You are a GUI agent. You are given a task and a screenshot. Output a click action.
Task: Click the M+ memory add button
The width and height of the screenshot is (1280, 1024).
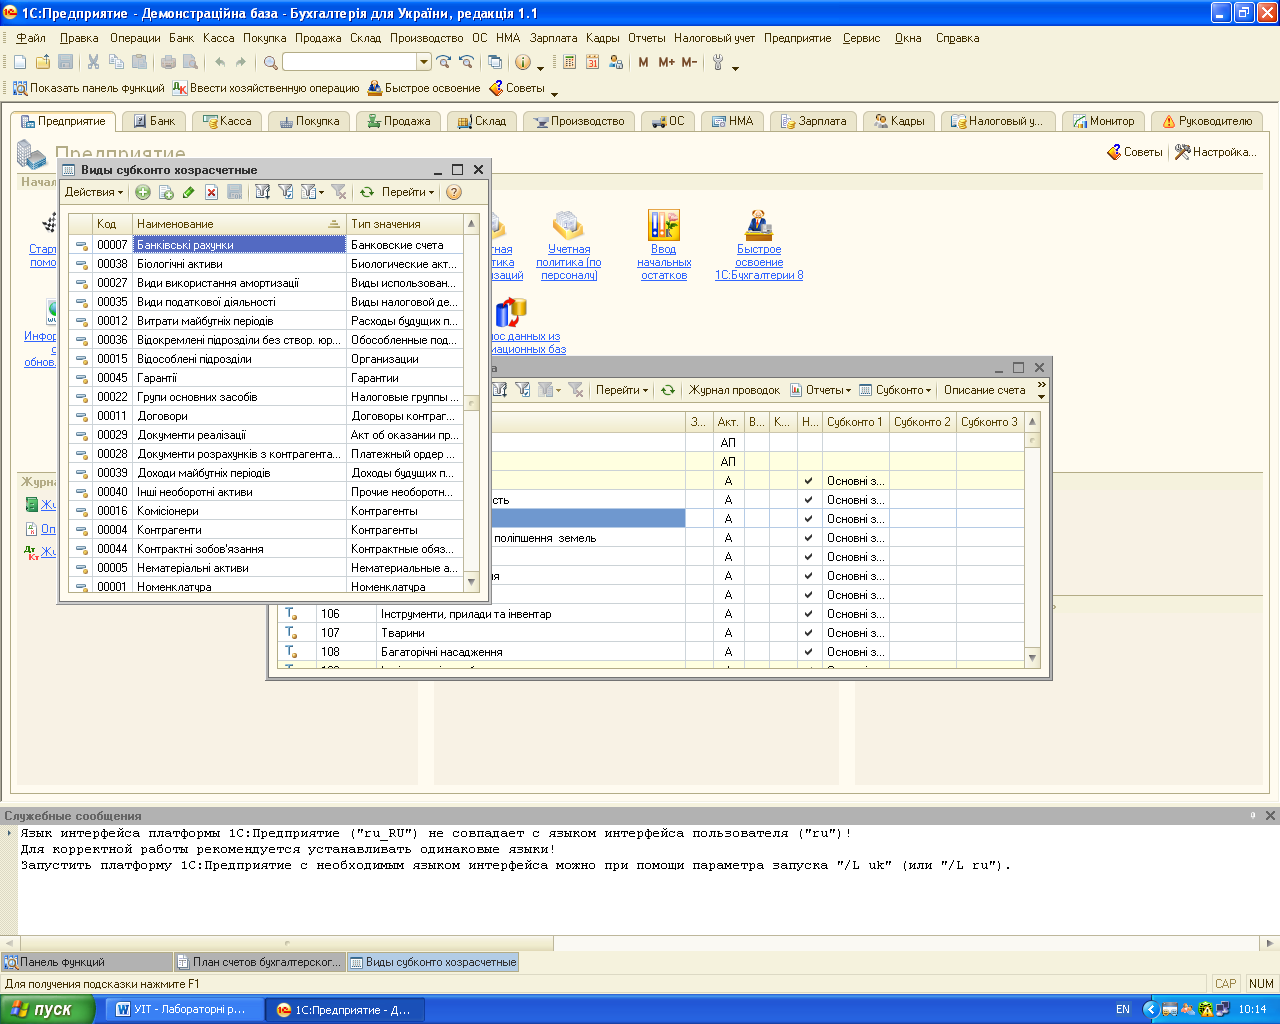pos(666,62)
